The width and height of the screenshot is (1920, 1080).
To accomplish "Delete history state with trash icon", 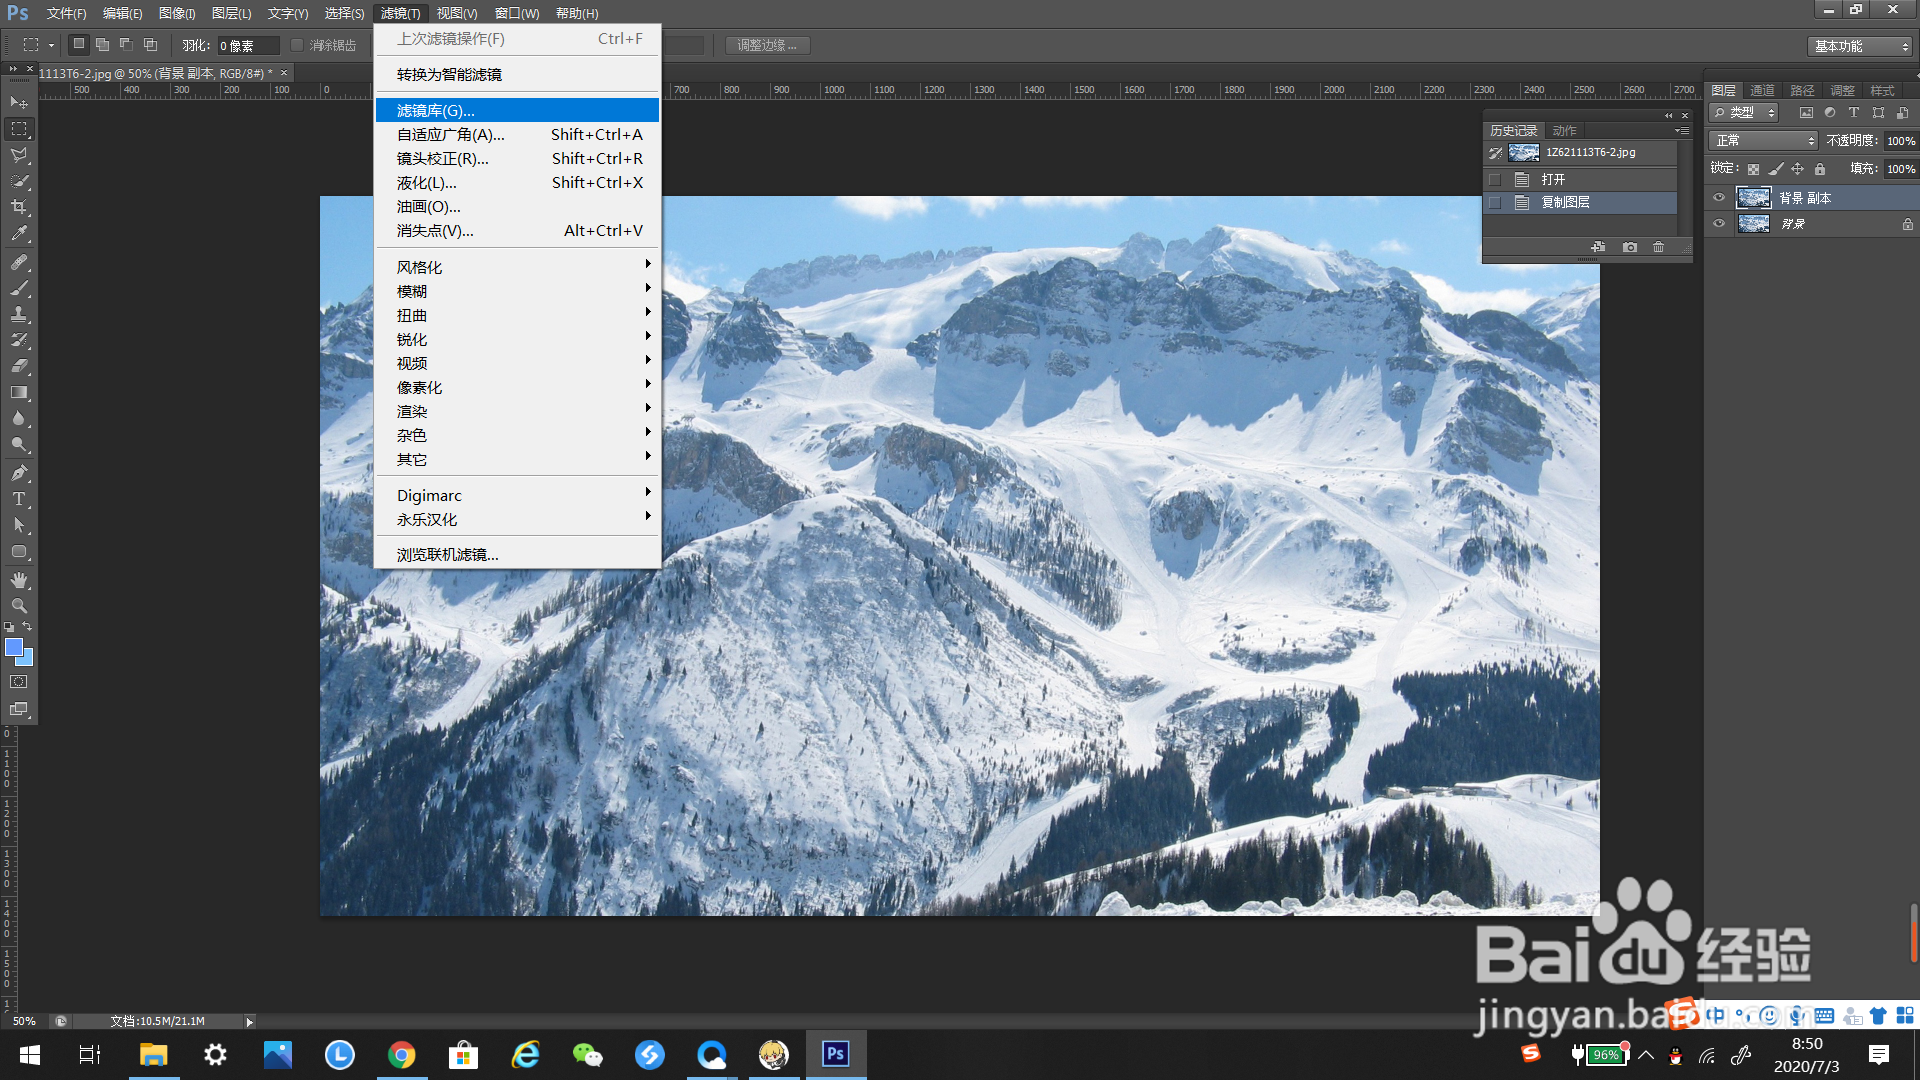I will tap(1658, 247).
